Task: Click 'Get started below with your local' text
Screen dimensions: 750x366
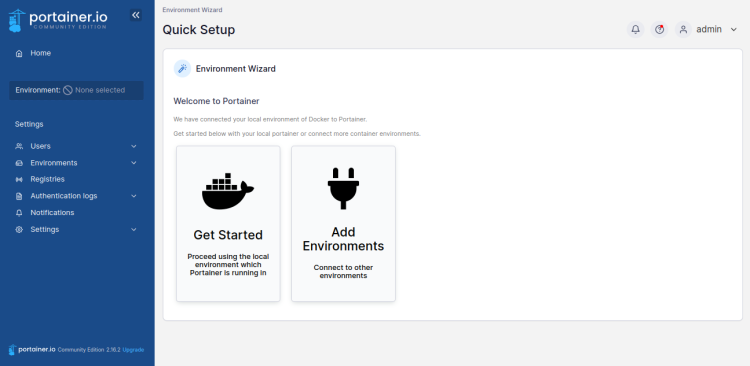Action: pos(297,134)
